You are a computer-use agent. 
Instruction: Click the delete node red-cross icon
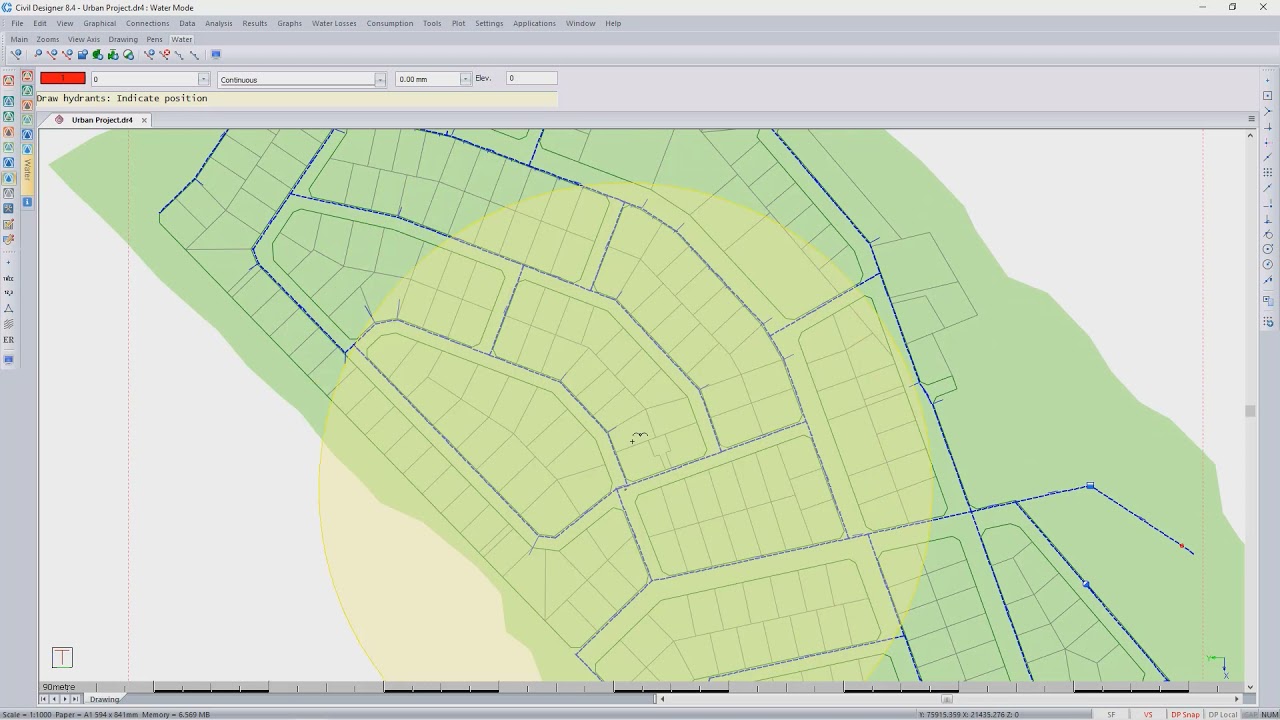[164, 54]
